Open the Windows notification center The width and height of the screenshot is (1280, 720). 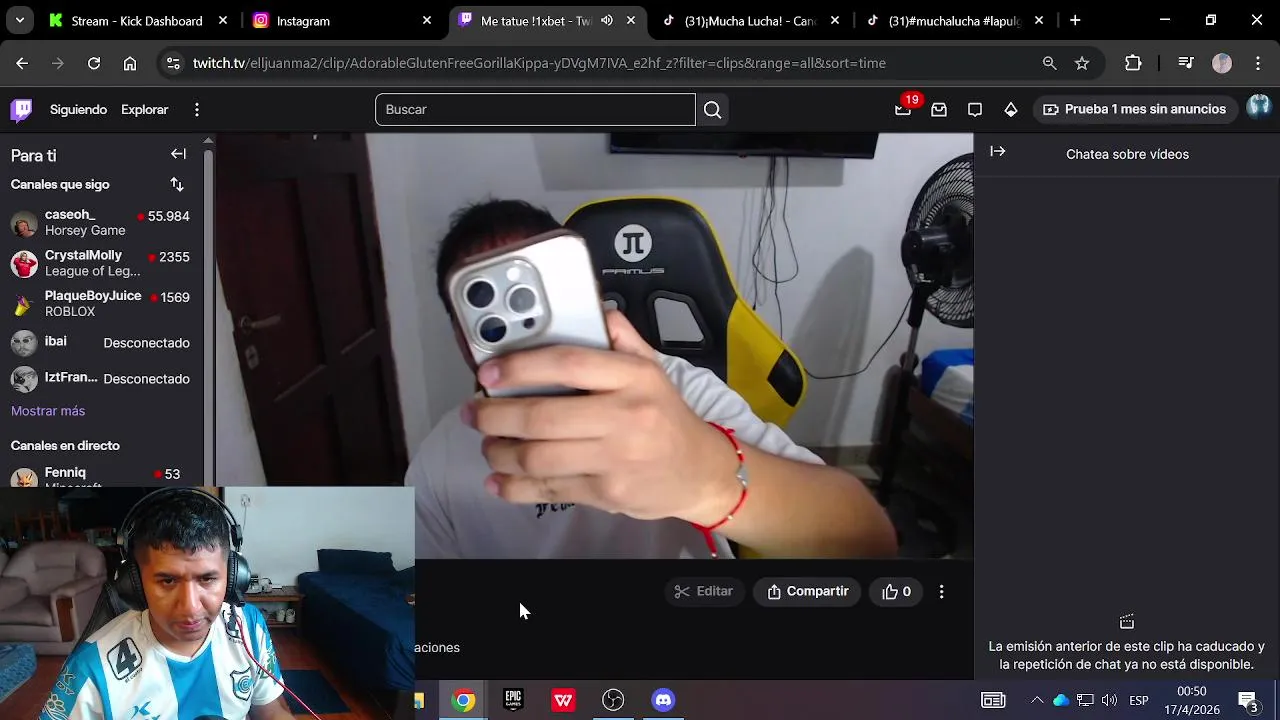coord(1248,700)
